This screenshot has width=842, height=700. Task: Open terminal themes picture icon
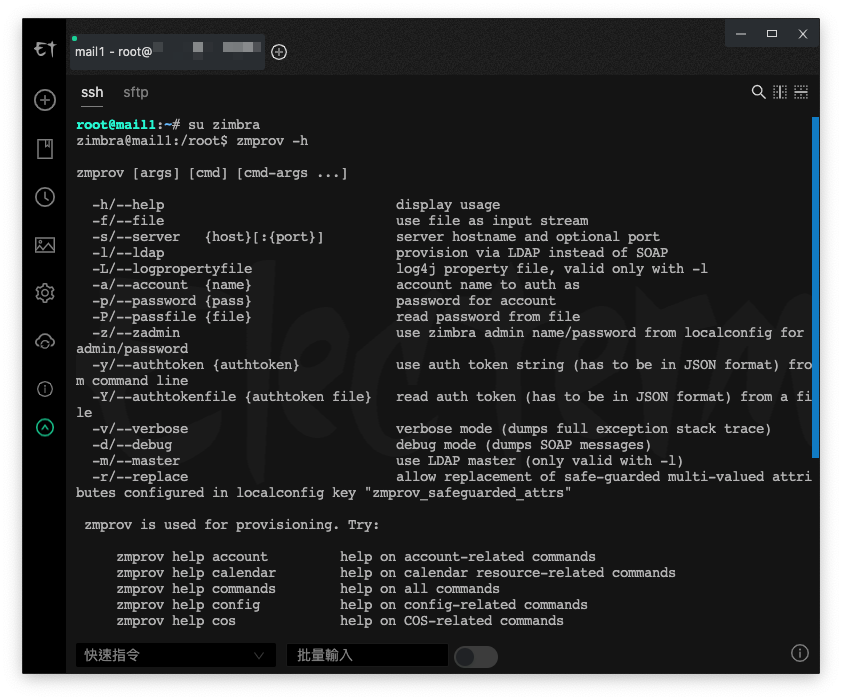45,245
